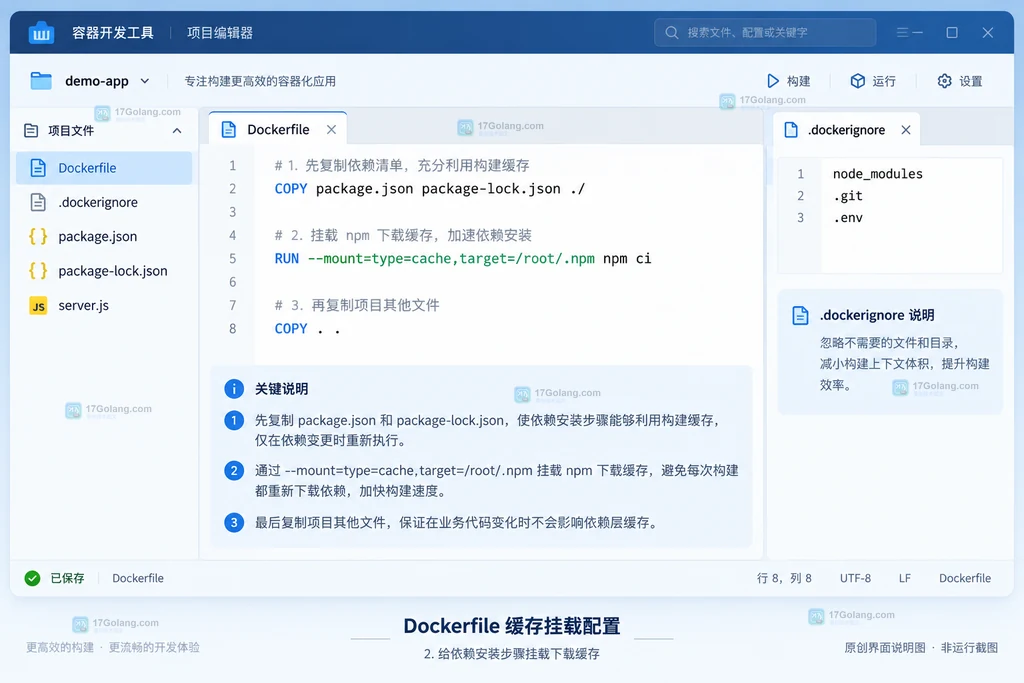Click the info icon beside 关键说明
1024x683 pixels.
234,389
